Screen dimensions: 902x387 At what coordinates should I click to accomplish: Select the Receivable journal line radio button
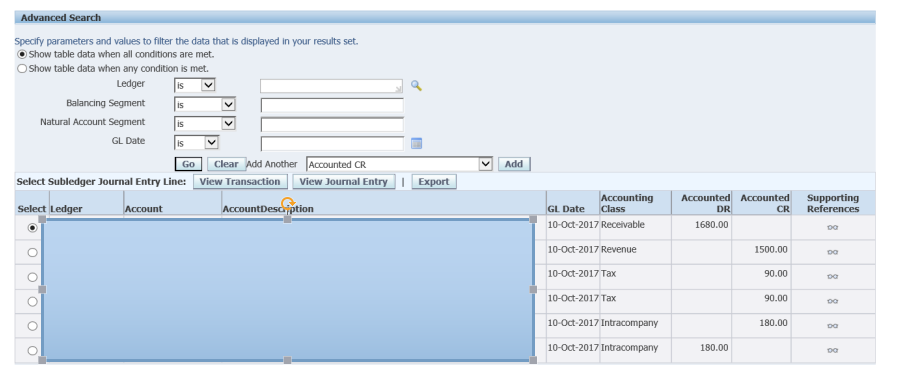32,228
